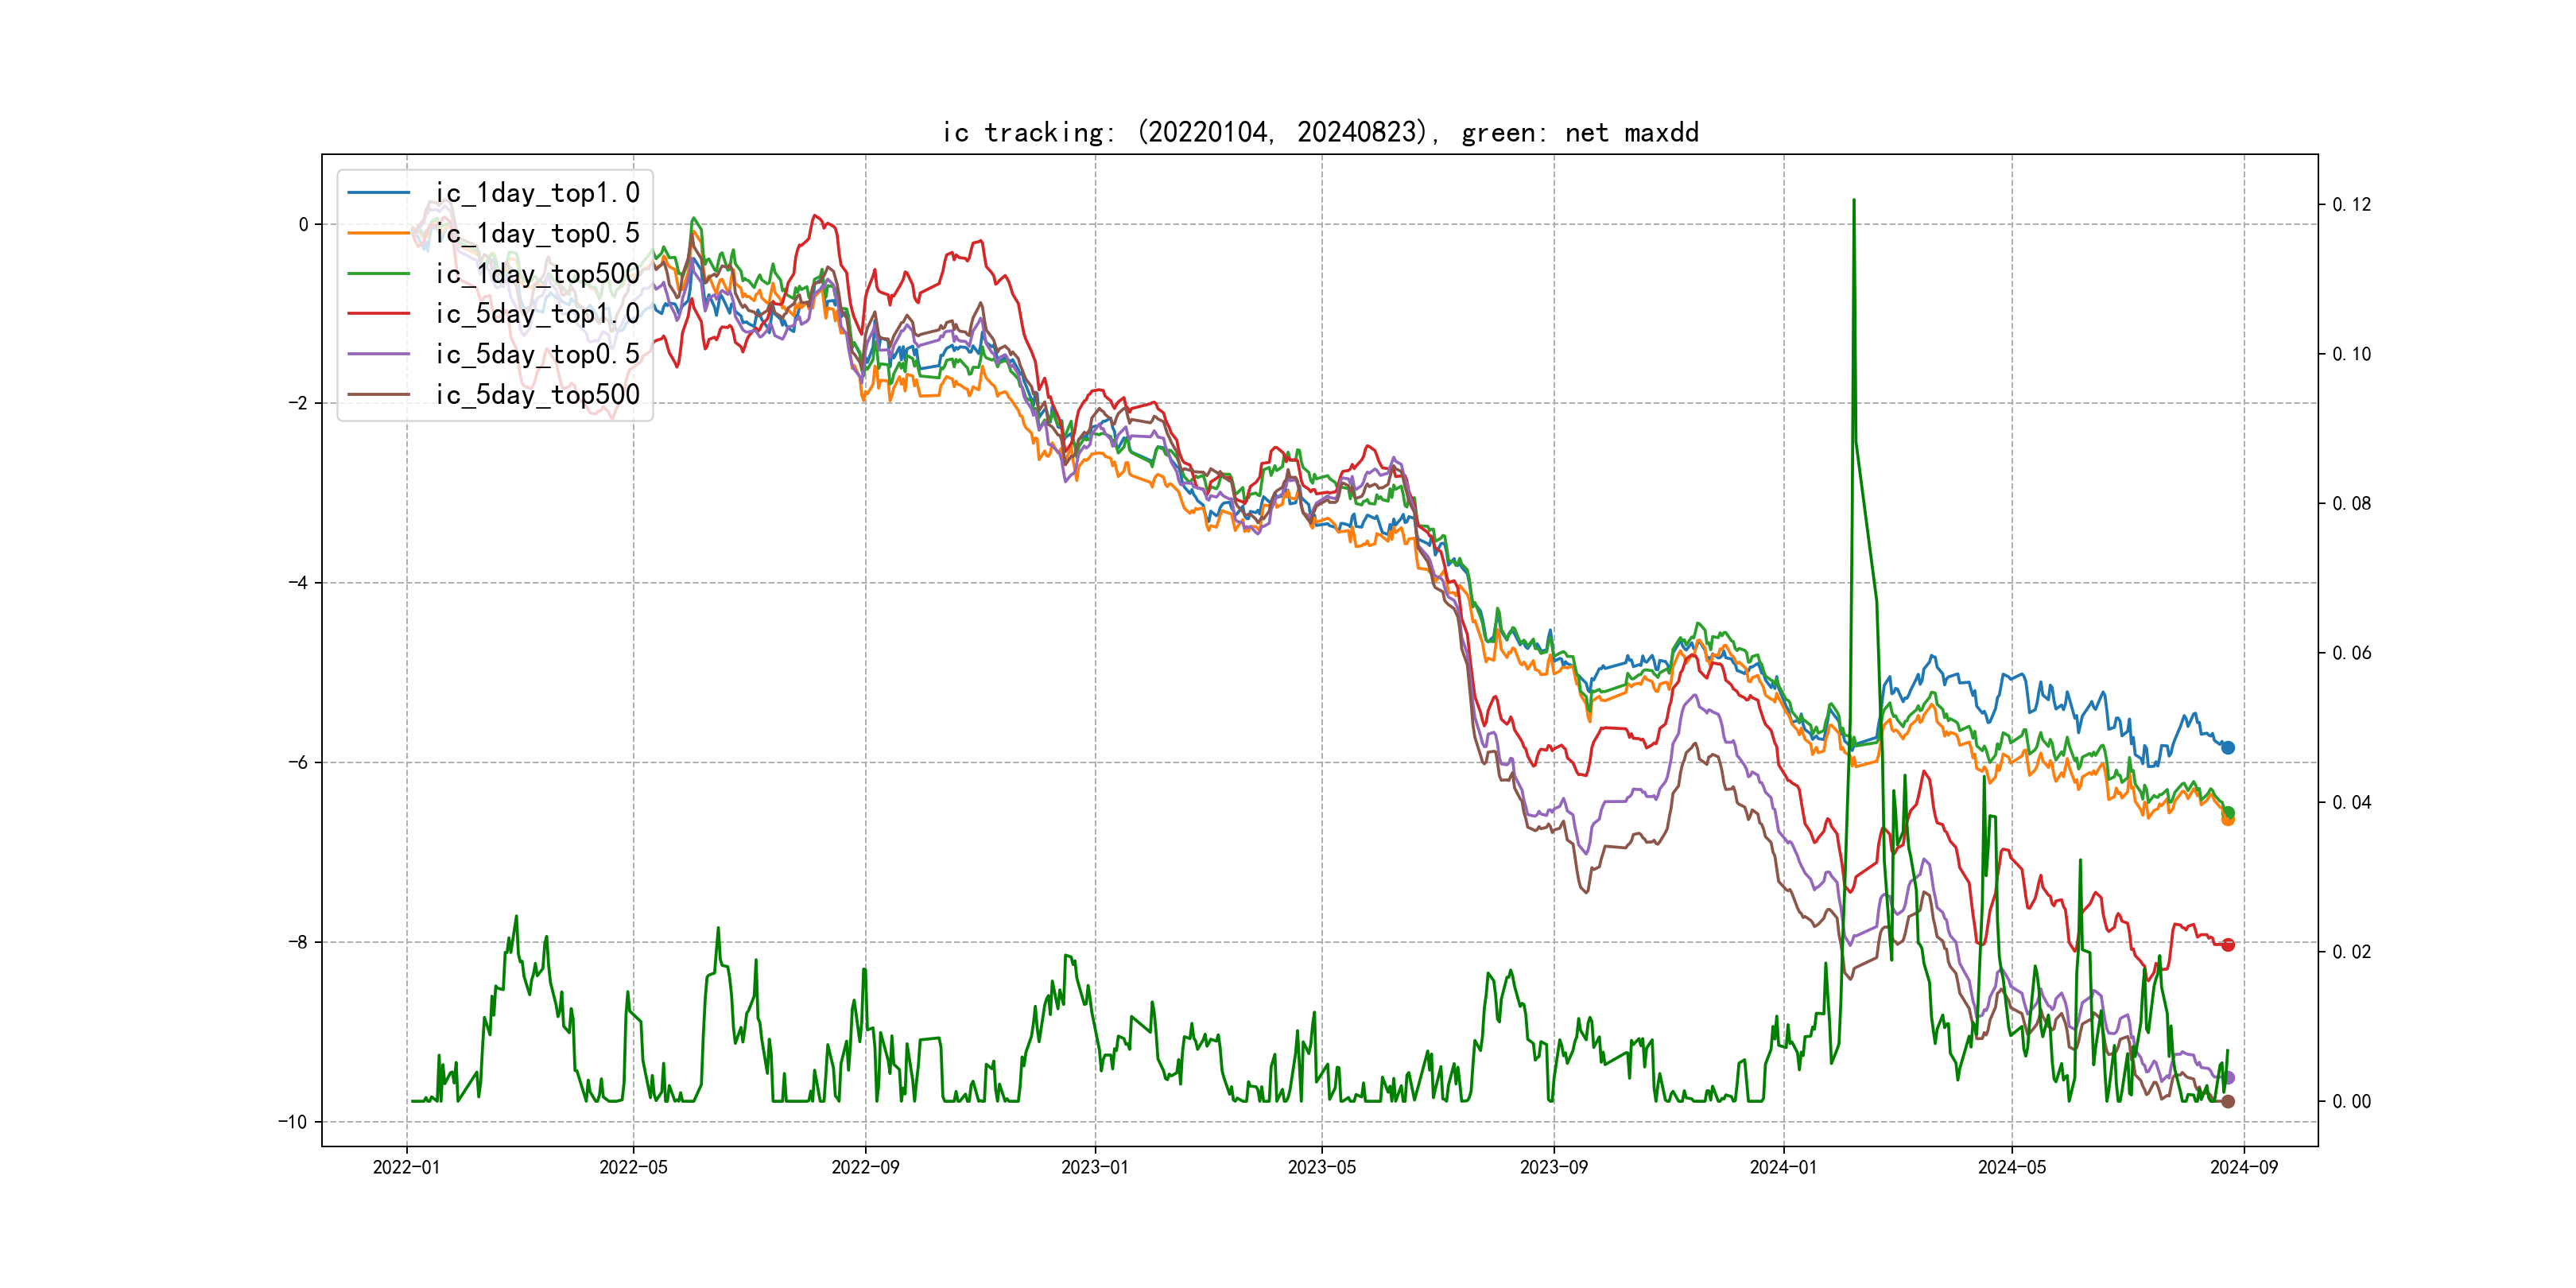Click the ic_5day_top1.0 legend label

click(x=537, y=314)
